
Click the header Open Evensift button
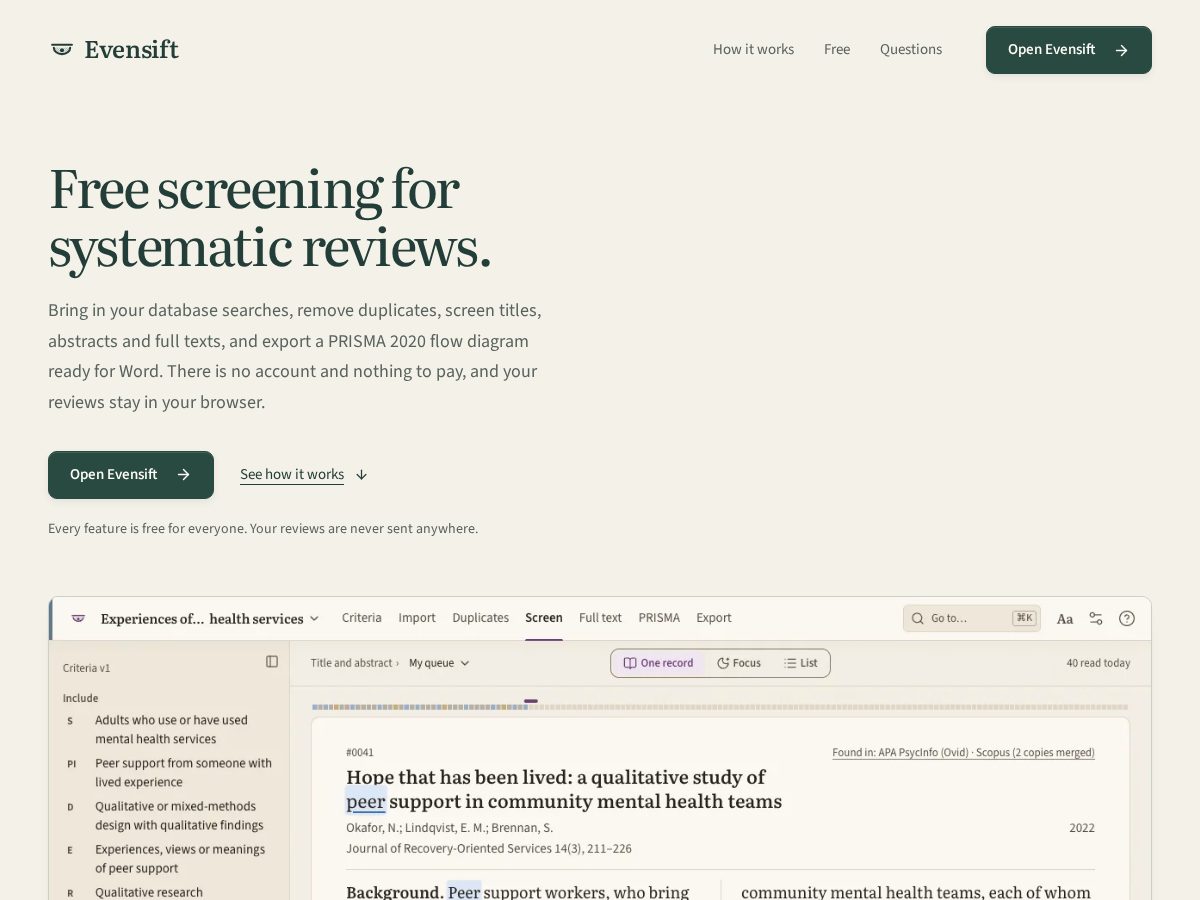click(1069, 50)
